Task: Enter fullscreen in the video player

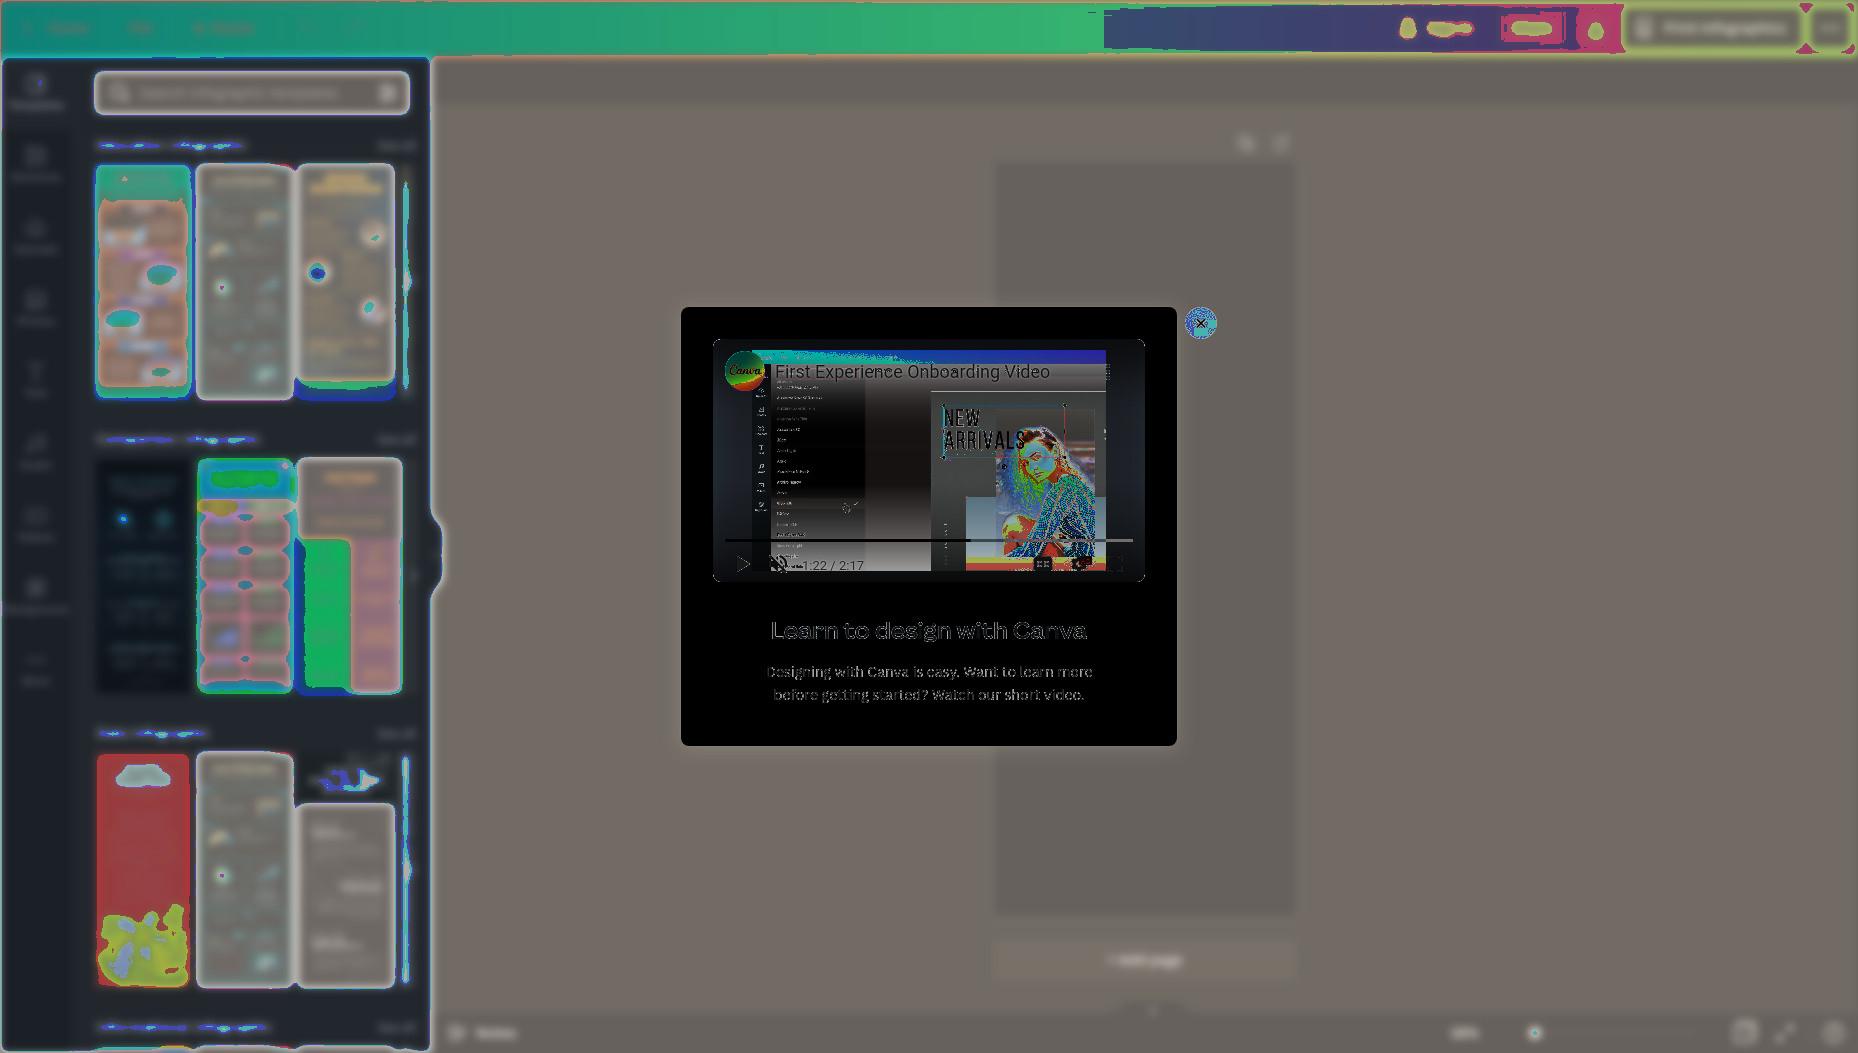Action: (x=1117, y=565)
